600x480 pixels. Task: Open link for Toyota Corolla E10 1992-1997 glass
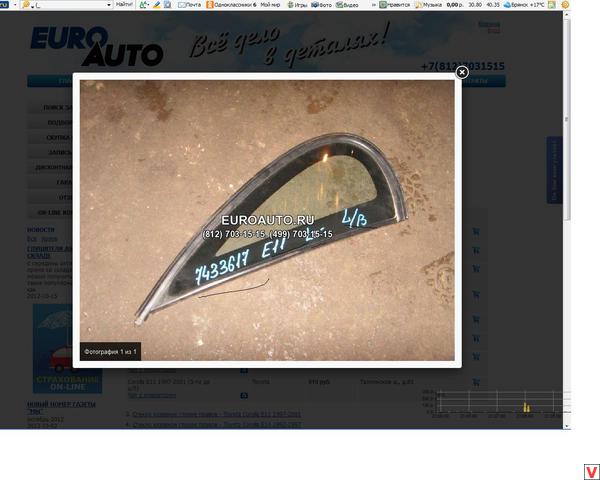pos(217,424)
